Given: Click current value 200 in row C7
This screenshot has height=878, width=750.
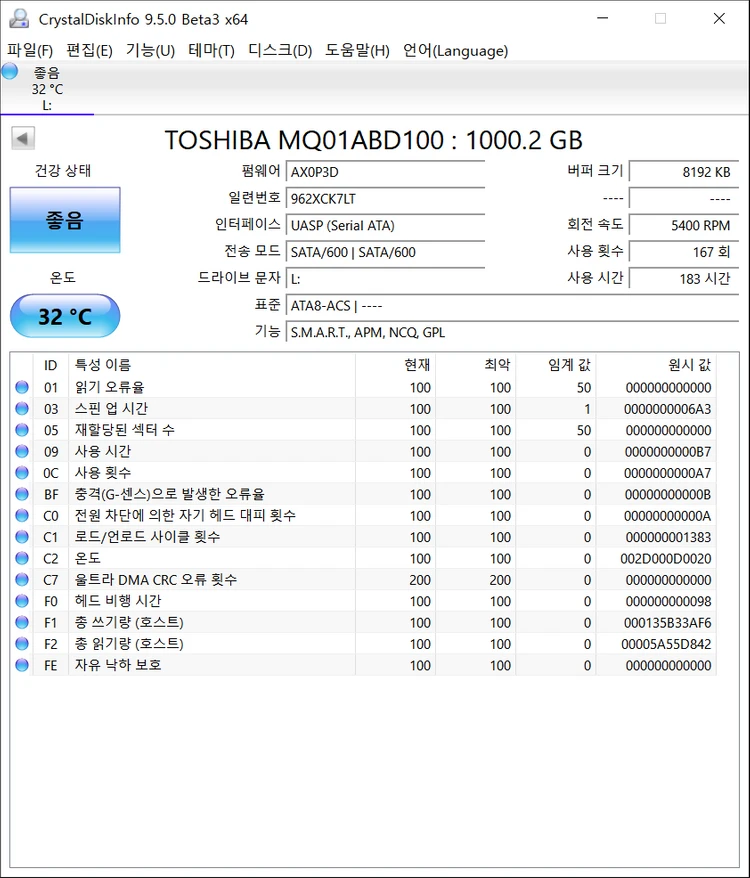Looking at the screenshot, I should 420,580.
